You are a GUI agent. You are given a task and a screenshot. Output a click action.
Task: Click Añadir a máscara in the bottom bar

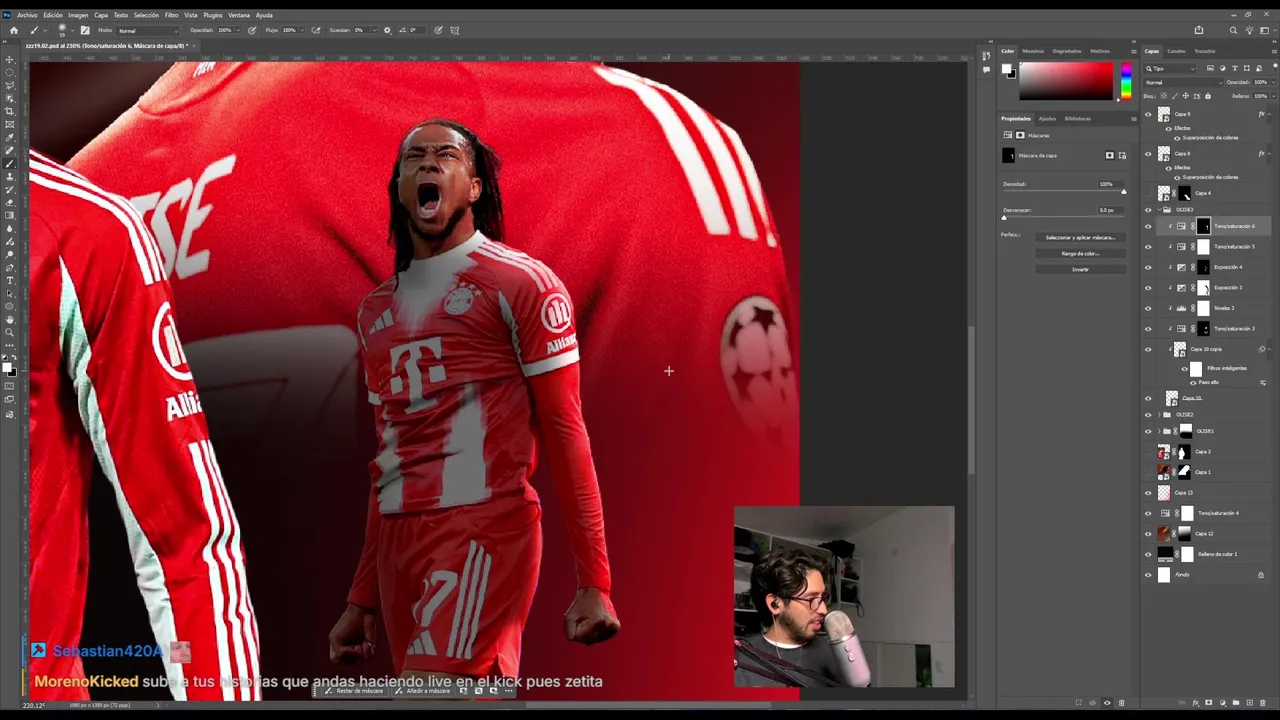[x=424, y=691]
